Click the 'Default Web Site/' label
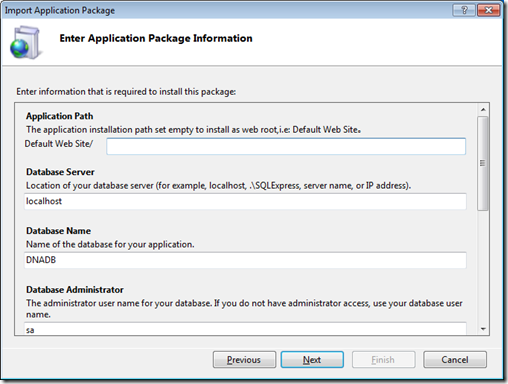The width and height of the screenshot is (508, 384). pos(59,144)
